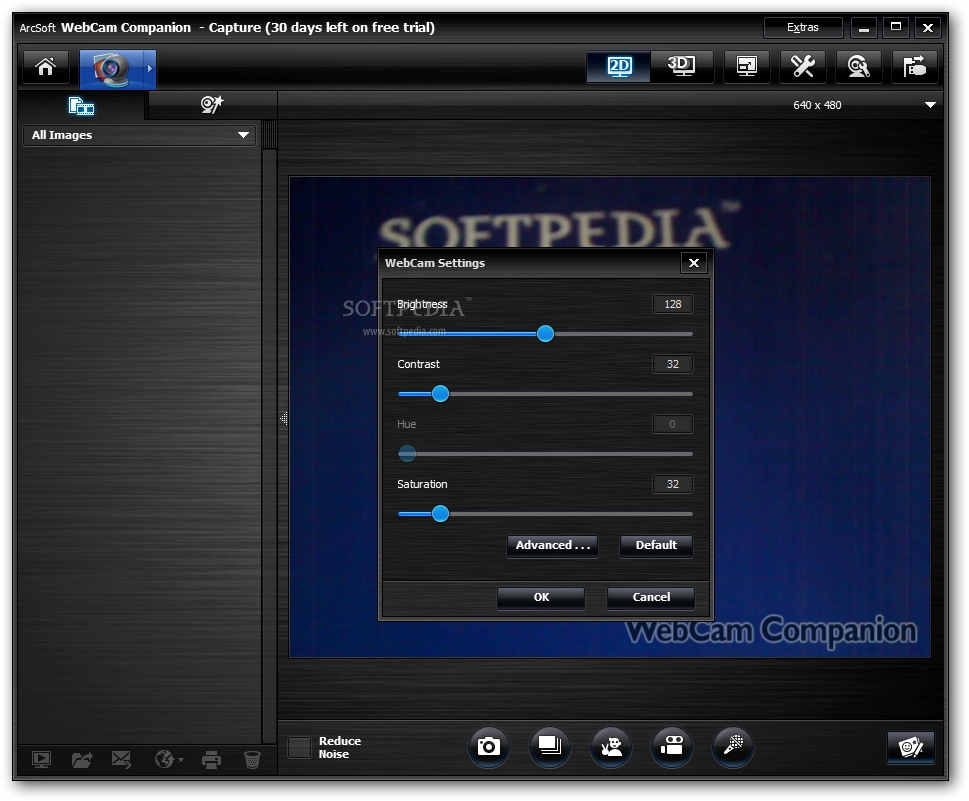Click the disabled Hue slider handle

pos(407,454)
